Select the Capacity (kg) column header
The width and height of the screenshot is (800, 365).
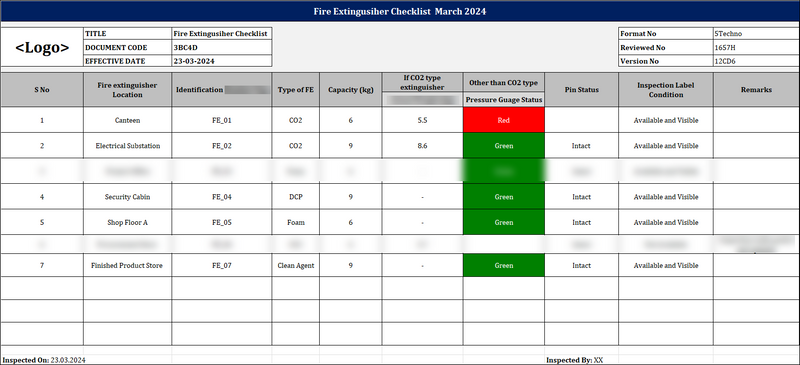point(351,90)
